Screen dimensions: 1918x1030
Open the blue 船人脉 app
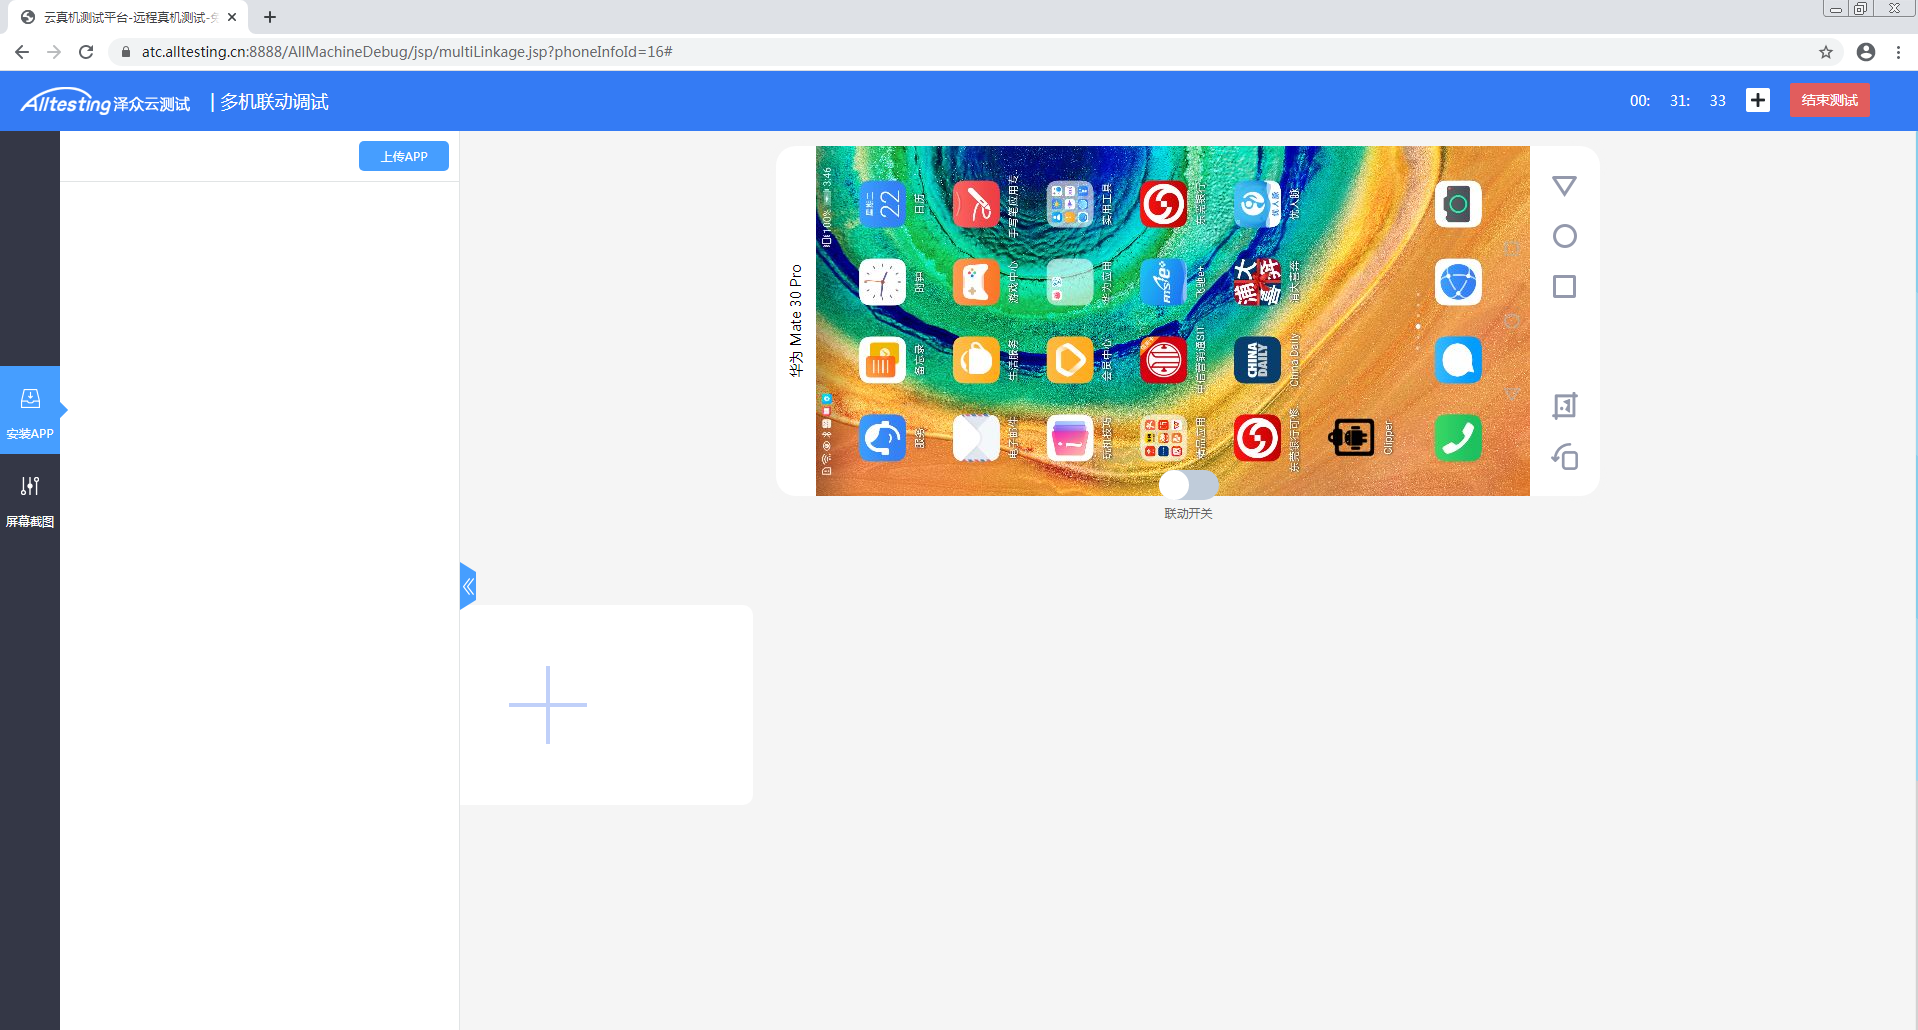[x=1257, y=204]
